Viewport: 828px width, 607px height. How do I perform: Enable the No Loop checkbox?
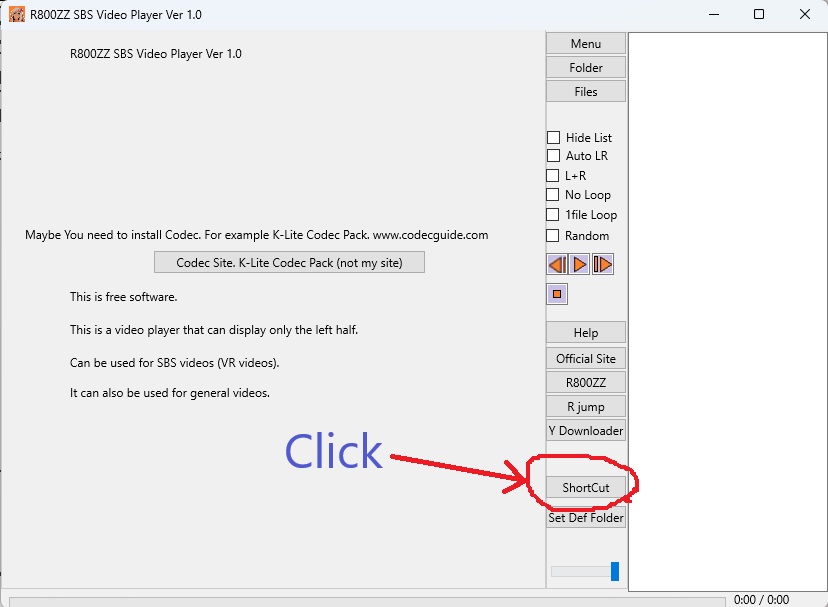(x=552, y=195)
